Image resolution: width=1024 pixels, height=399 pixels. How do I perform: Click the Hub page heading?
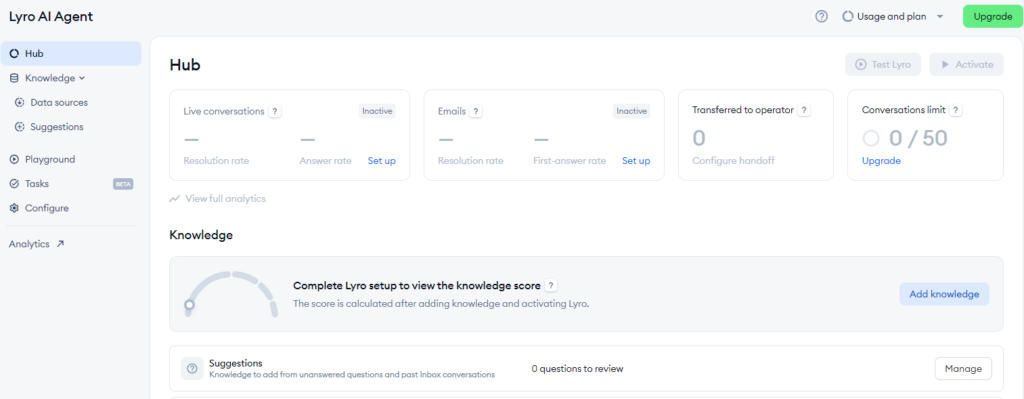[185, 65]
